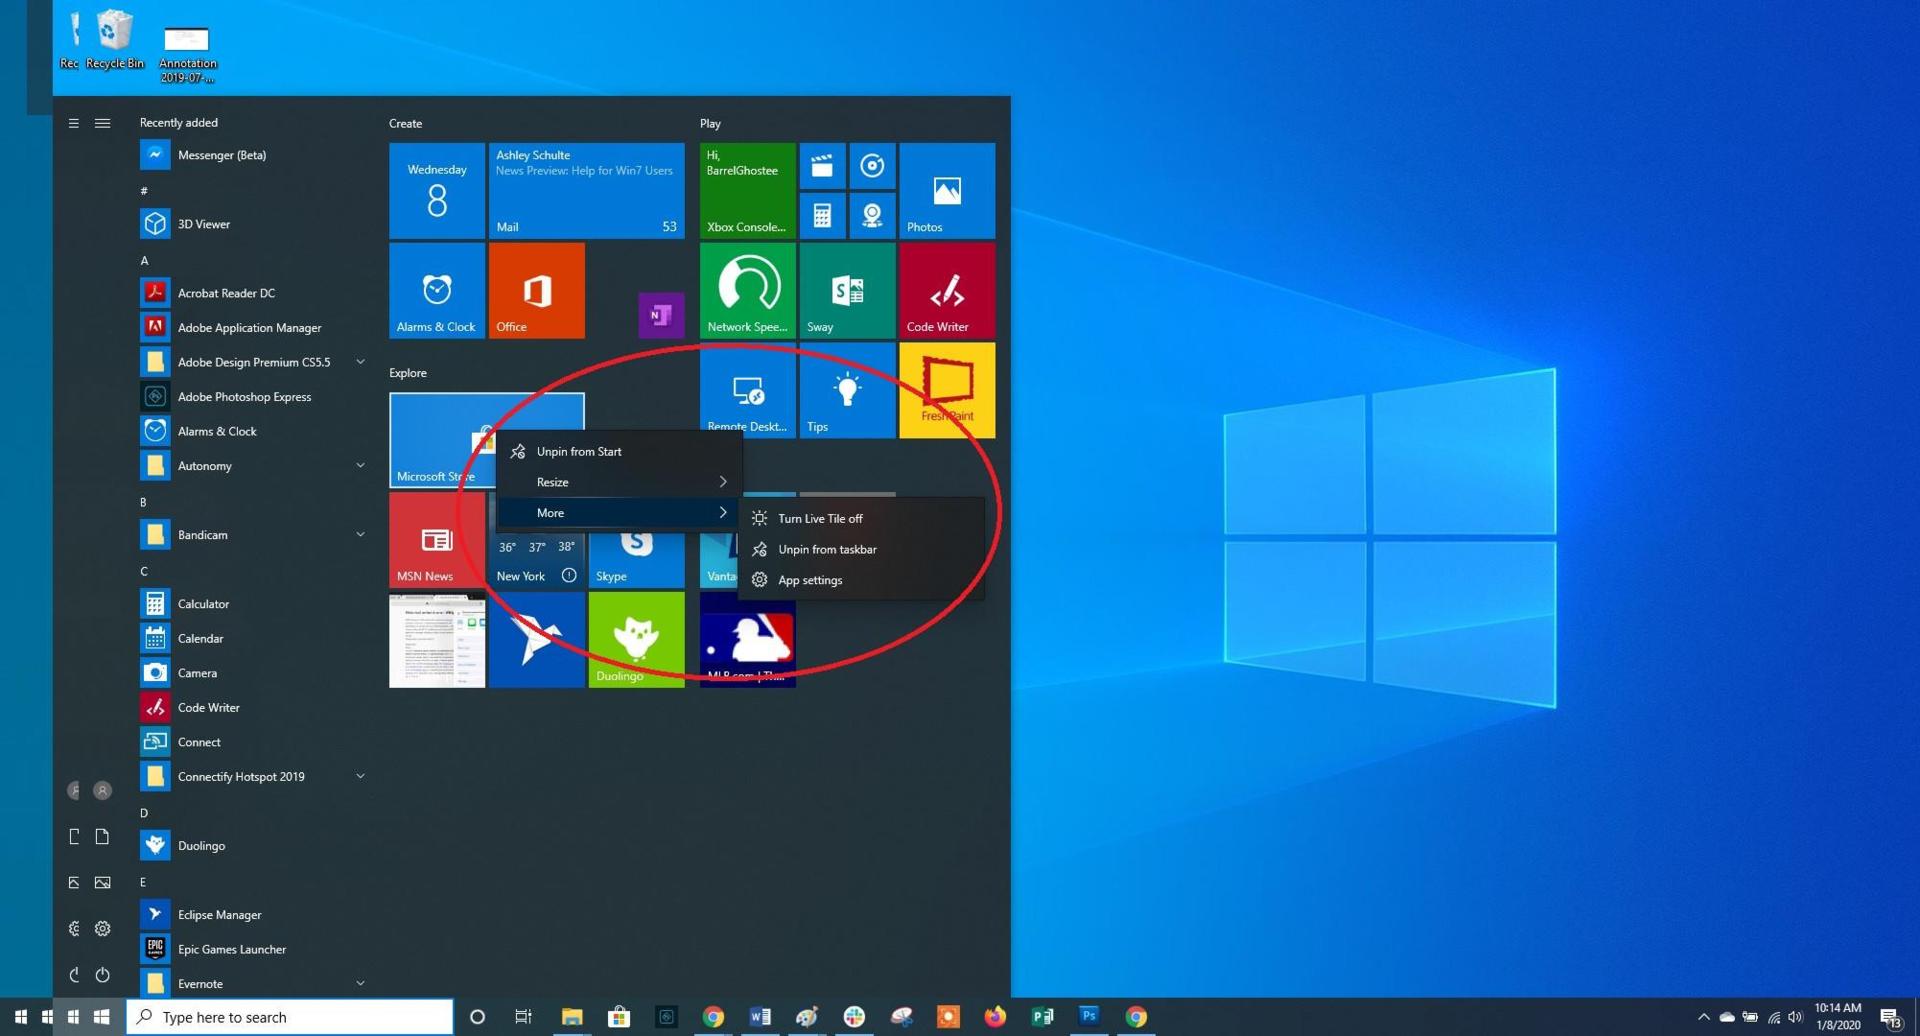
Task: Click the taskbar search field
Action: pos(290,1016)
